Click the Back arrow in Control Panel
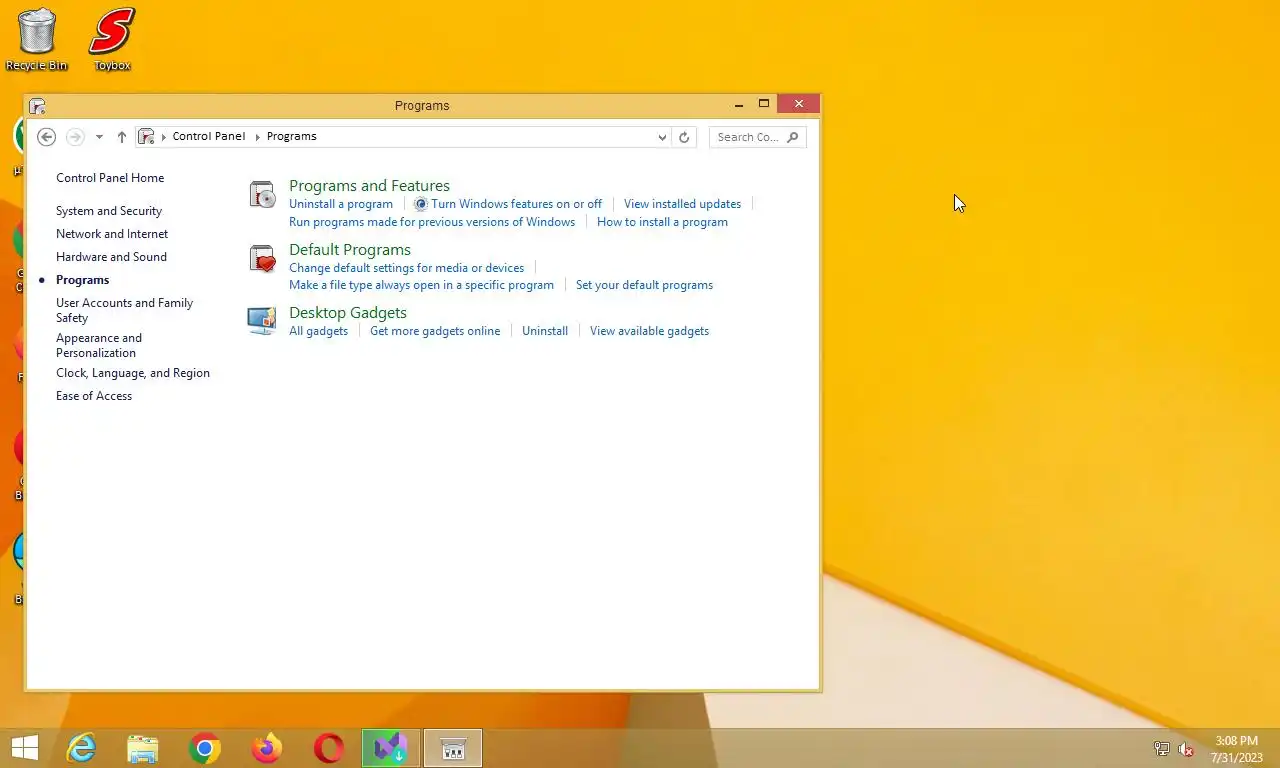Image resolution: width=1280 pixels, height=768 pixels. click(x=46, y=137)
